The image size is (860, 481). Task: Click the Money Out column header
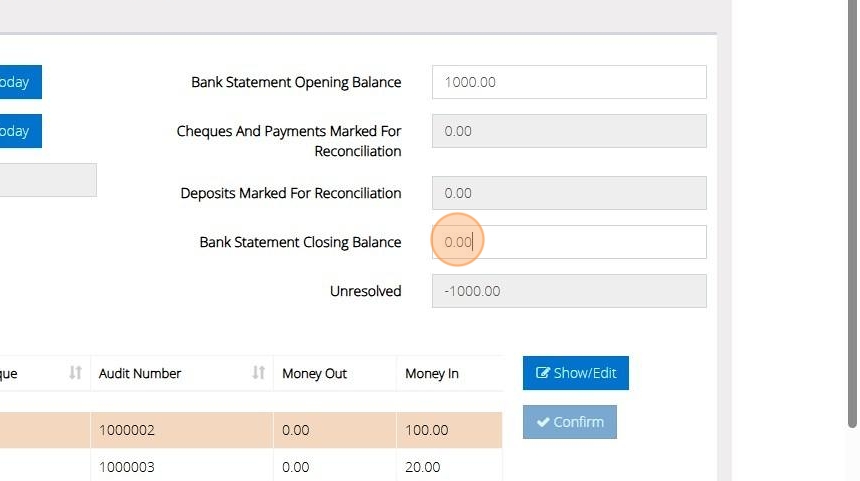tap(335, 374)
